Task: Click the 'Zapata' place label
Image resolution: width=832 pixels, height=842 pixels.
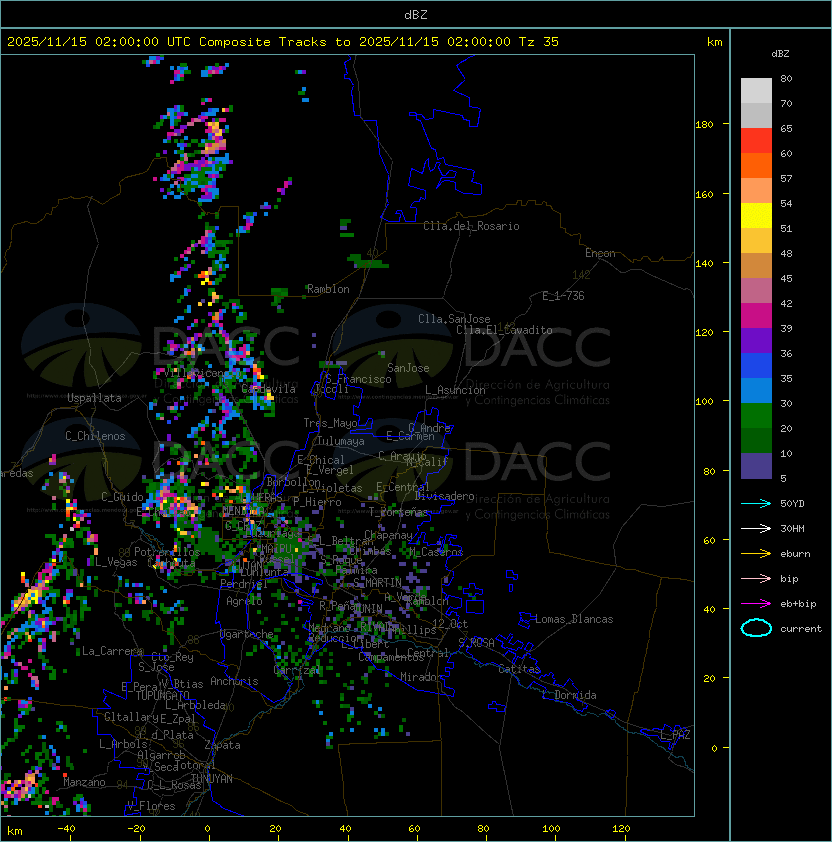Action: coord(222,745)
